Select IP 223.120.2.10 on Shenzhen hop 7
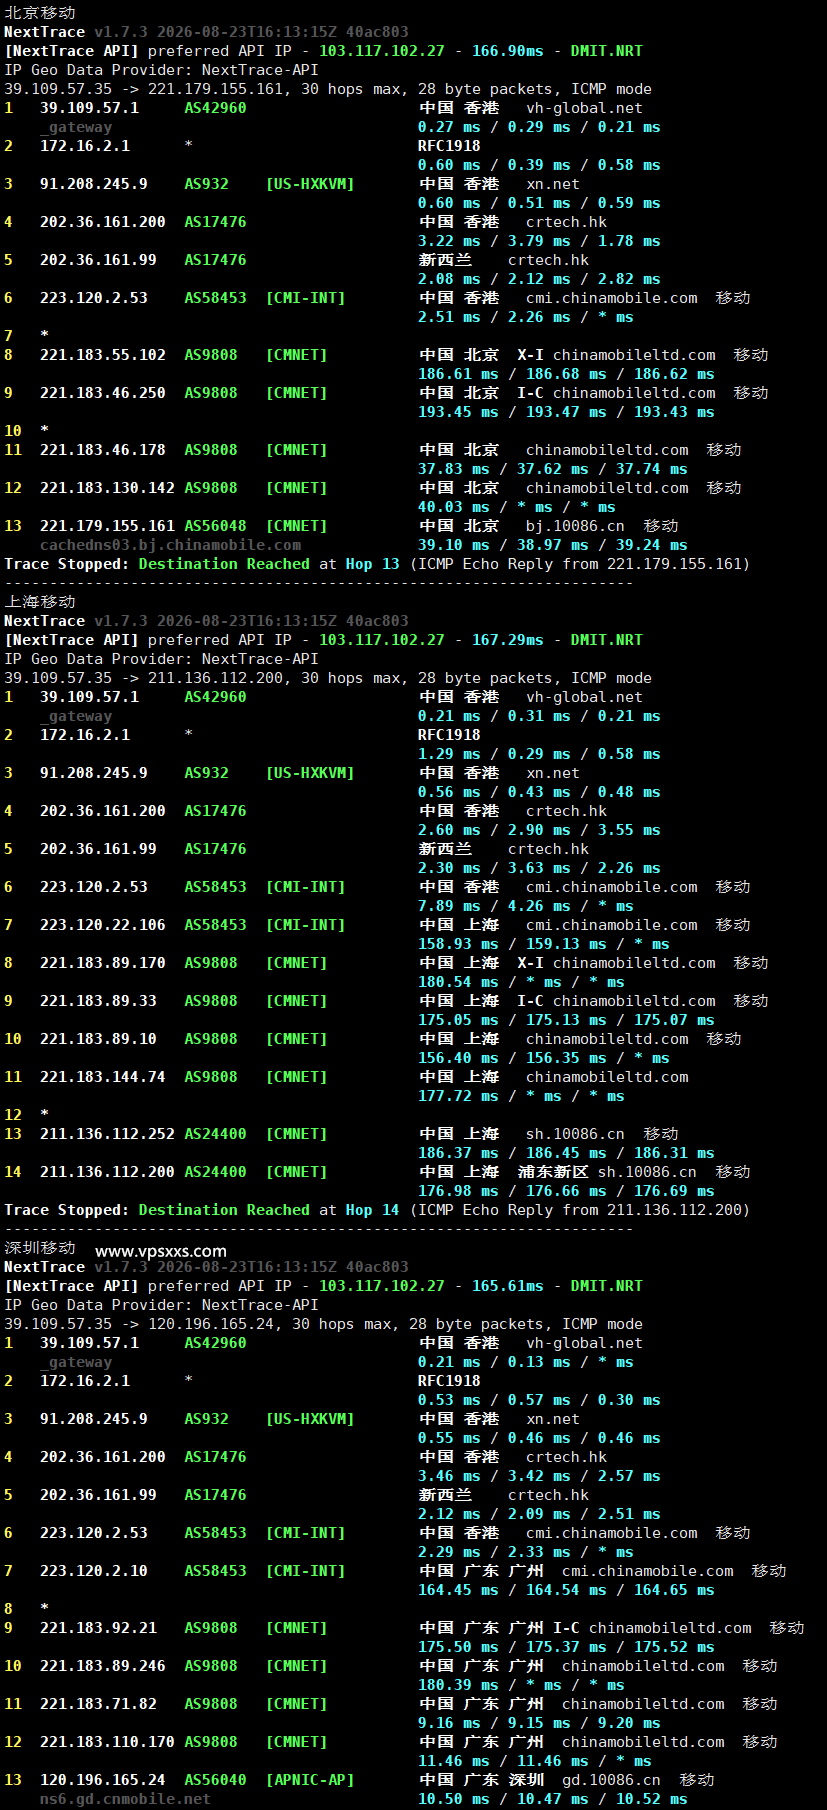The height and width of the screenshot is (1810, 827). point(94,1571)
